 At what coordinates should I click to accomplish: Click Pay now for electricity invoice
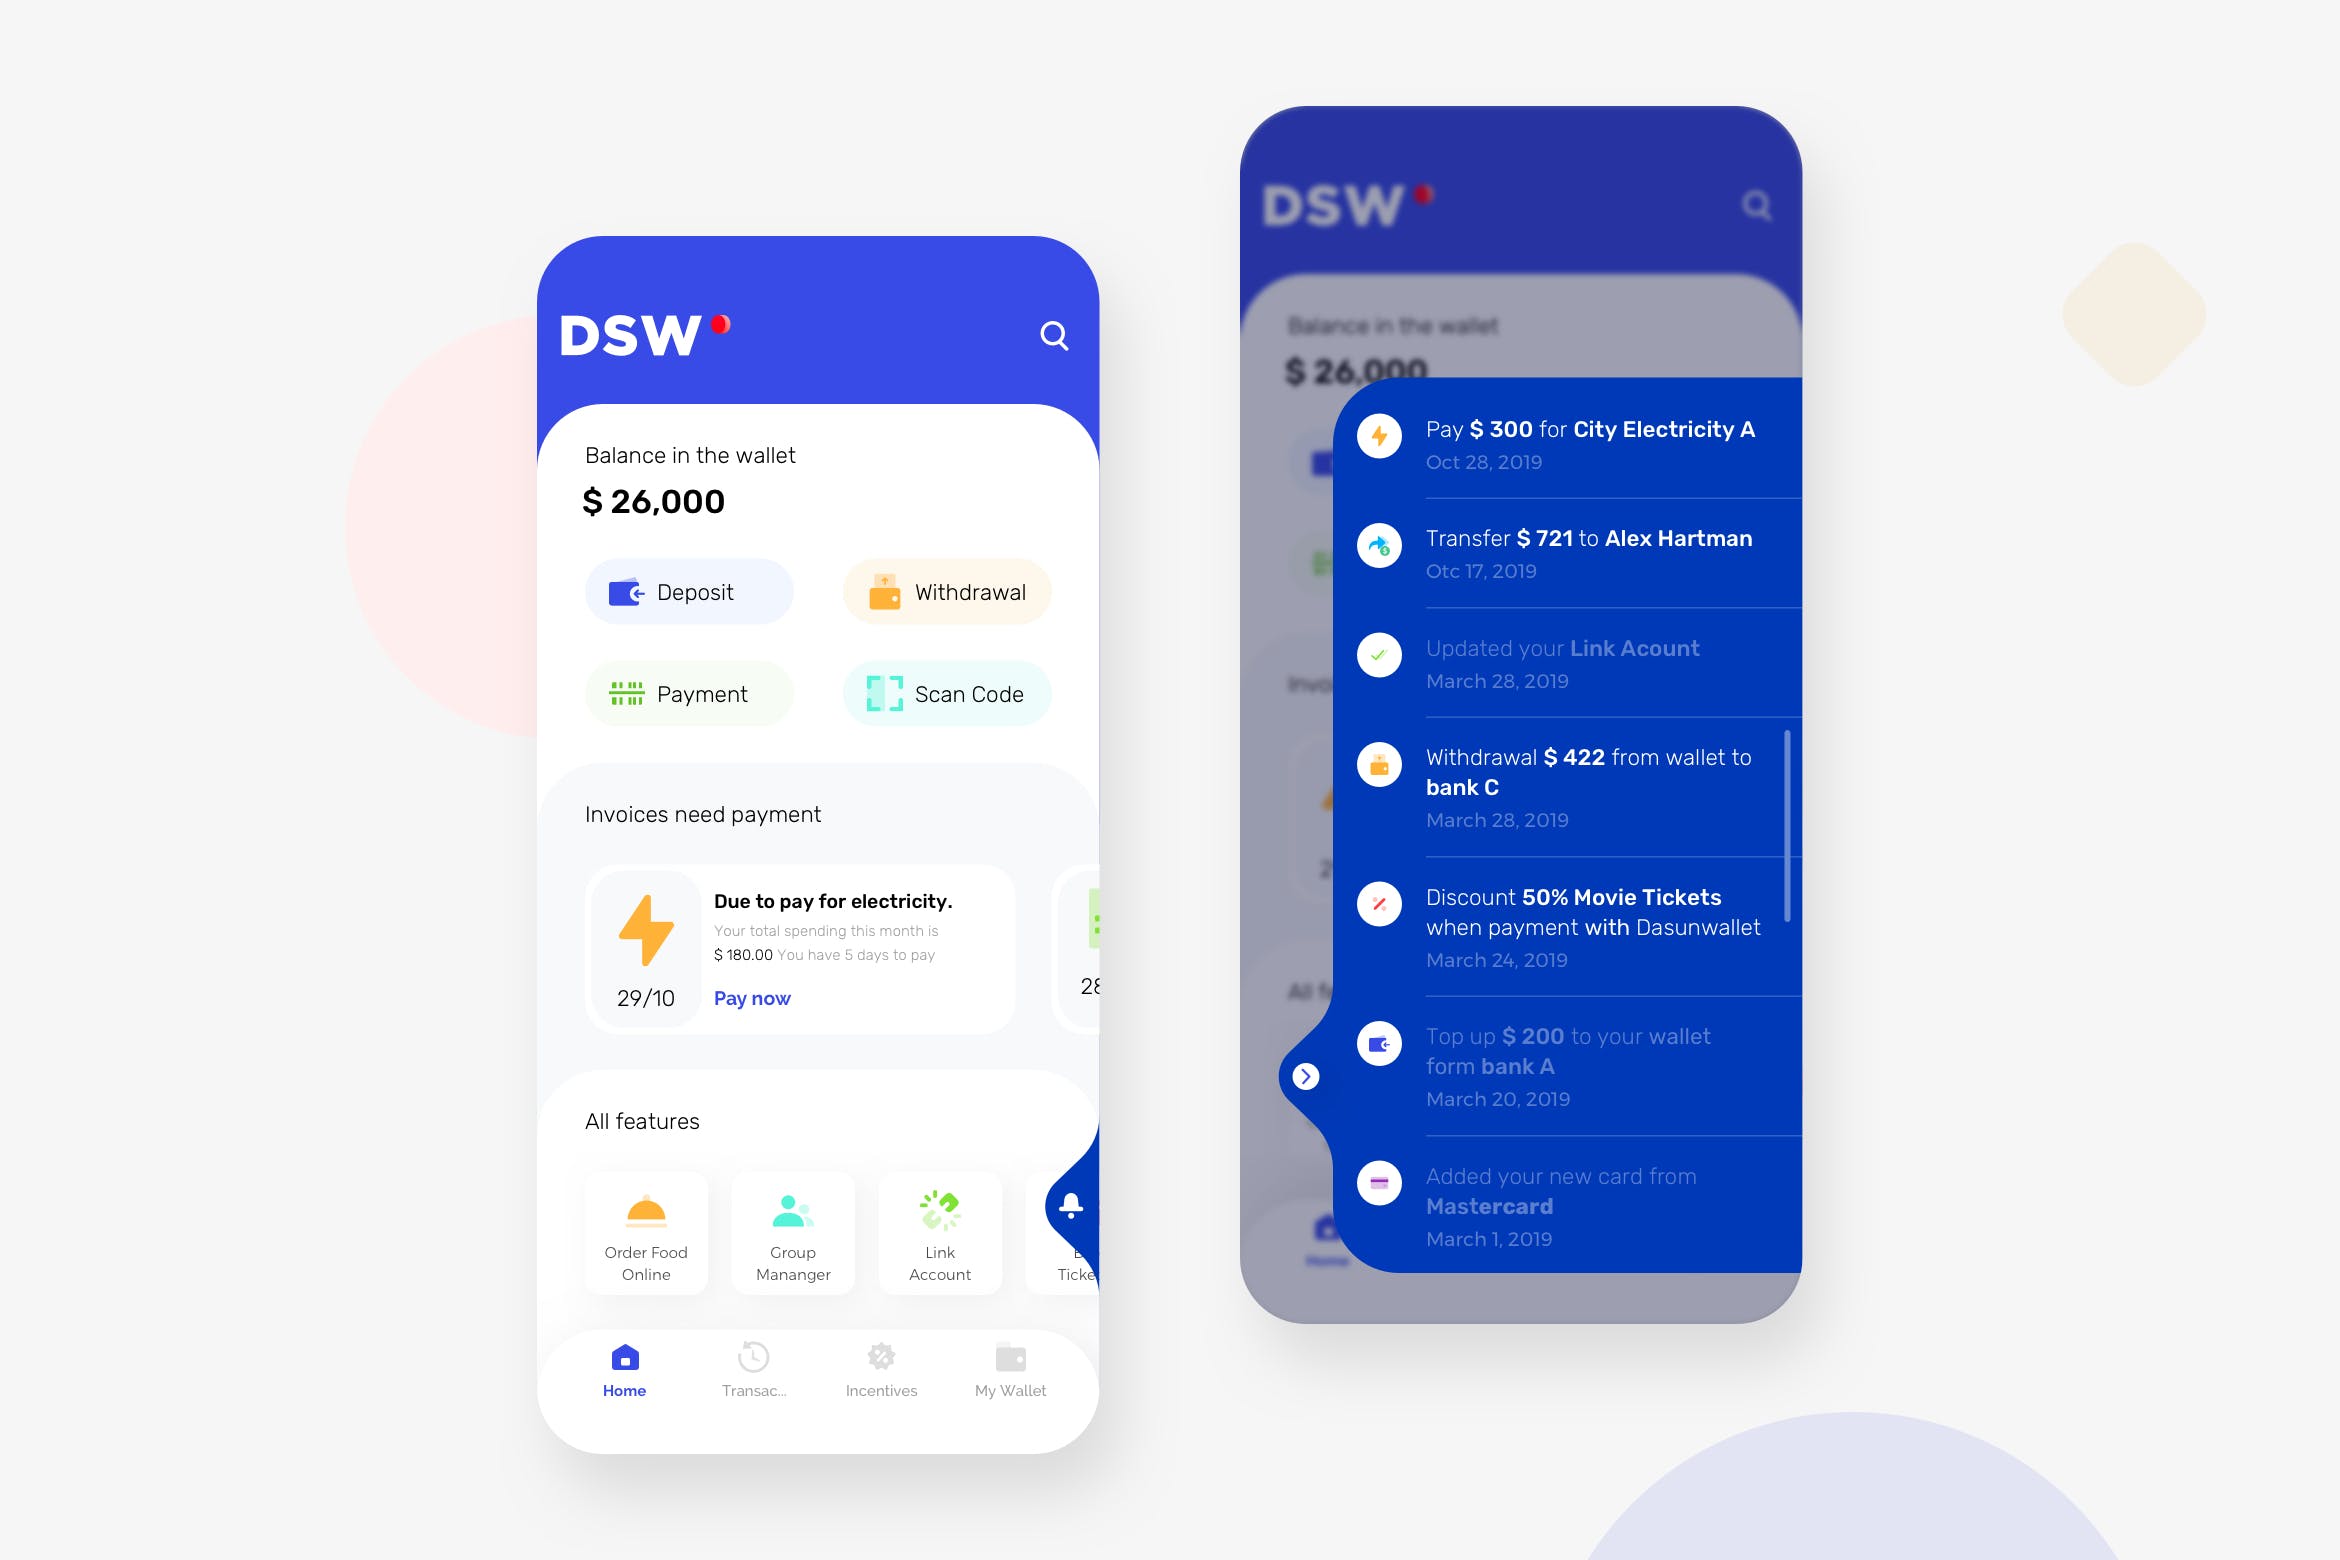tap(752, 996)
